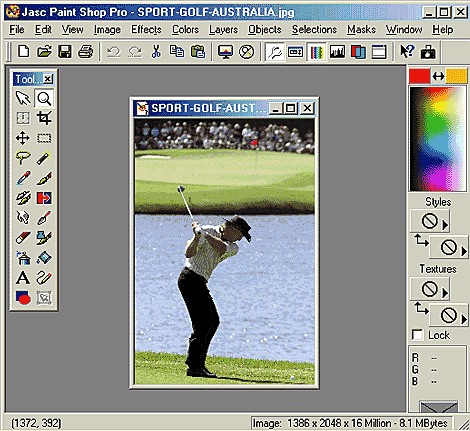Click the New file toolbar icon
This screenshot has height=431, width=470.
coord(23,52)
